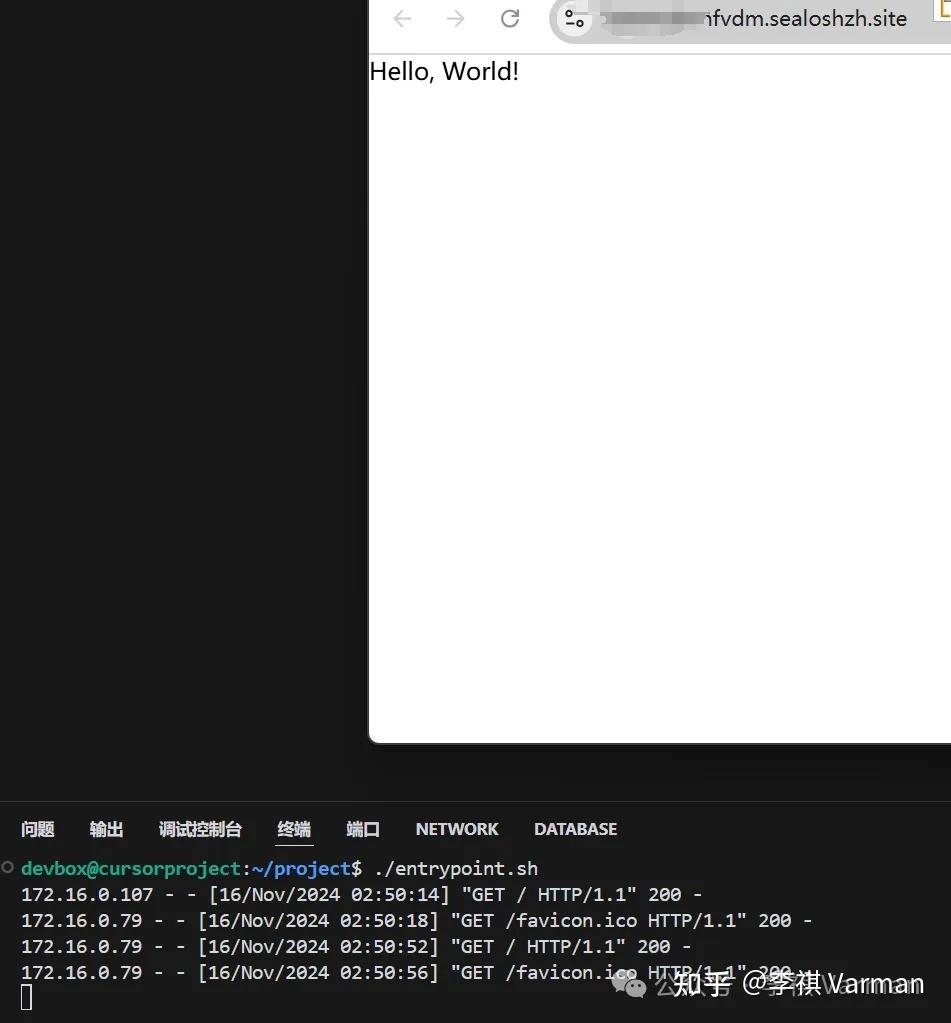
Task: Click the terminal input cursor line
Action: (25, 996)
